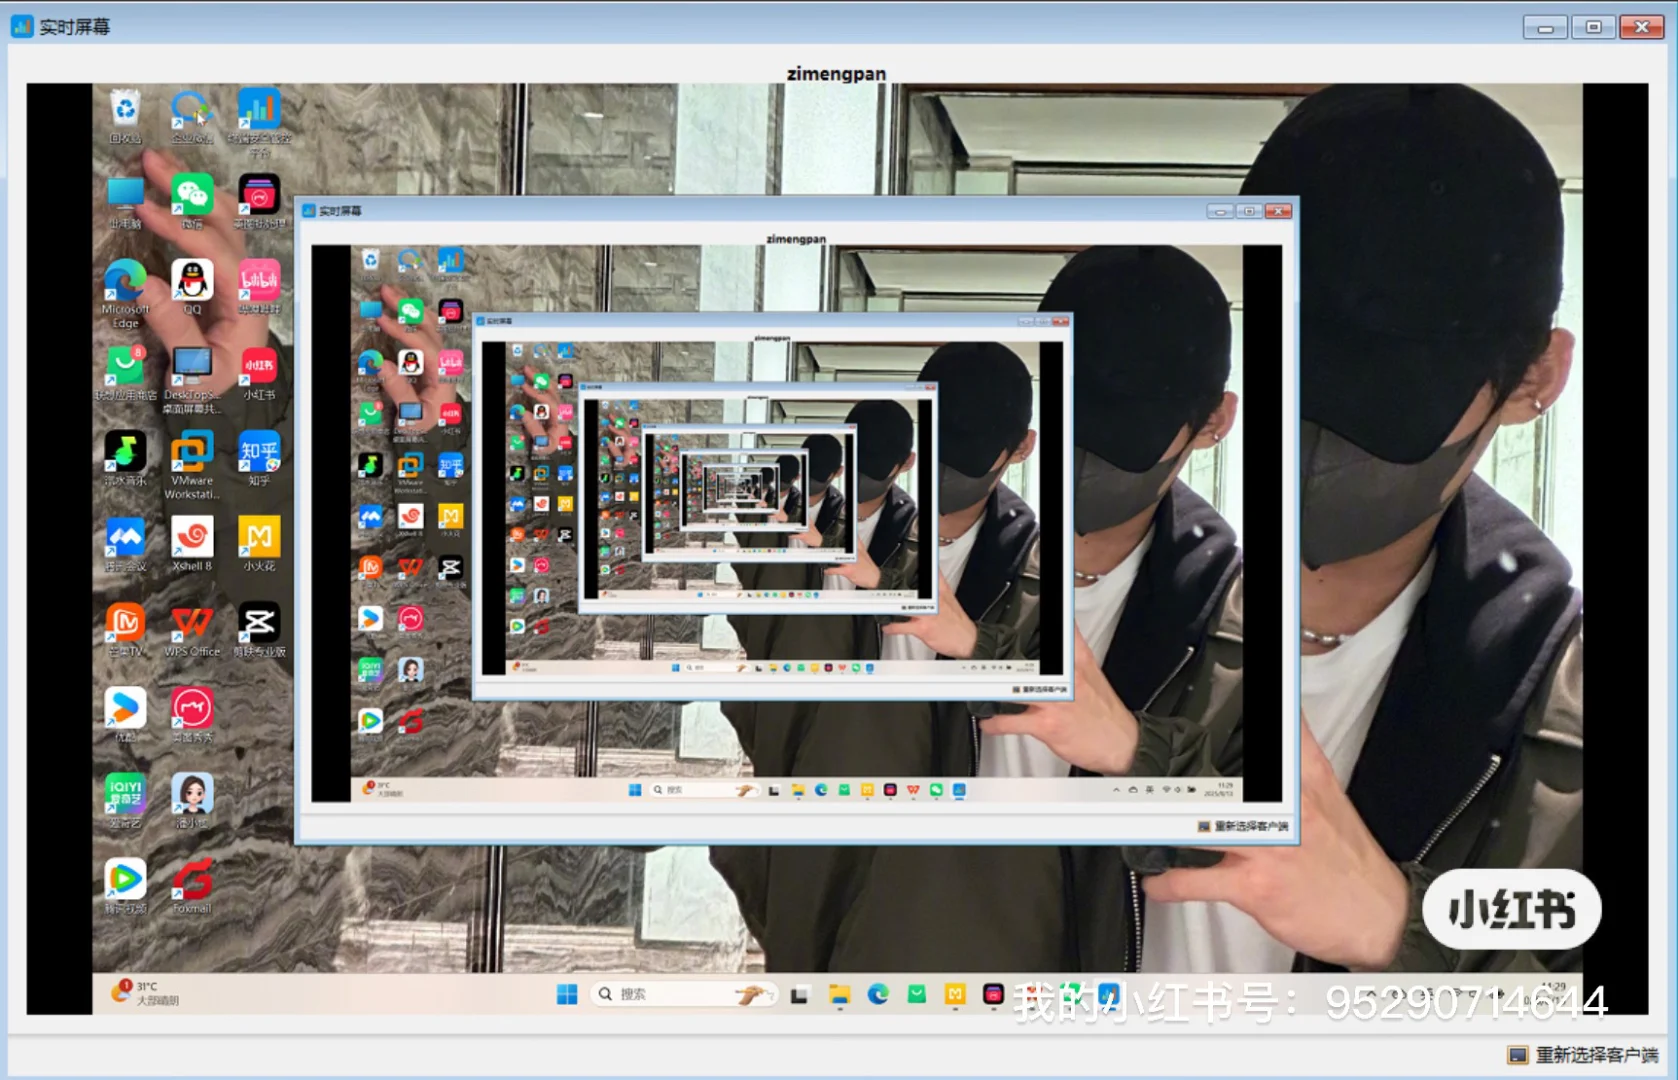1678x1080 pixels.
Task: Open the Youku desktop icon
Action: tap(125, 709)
